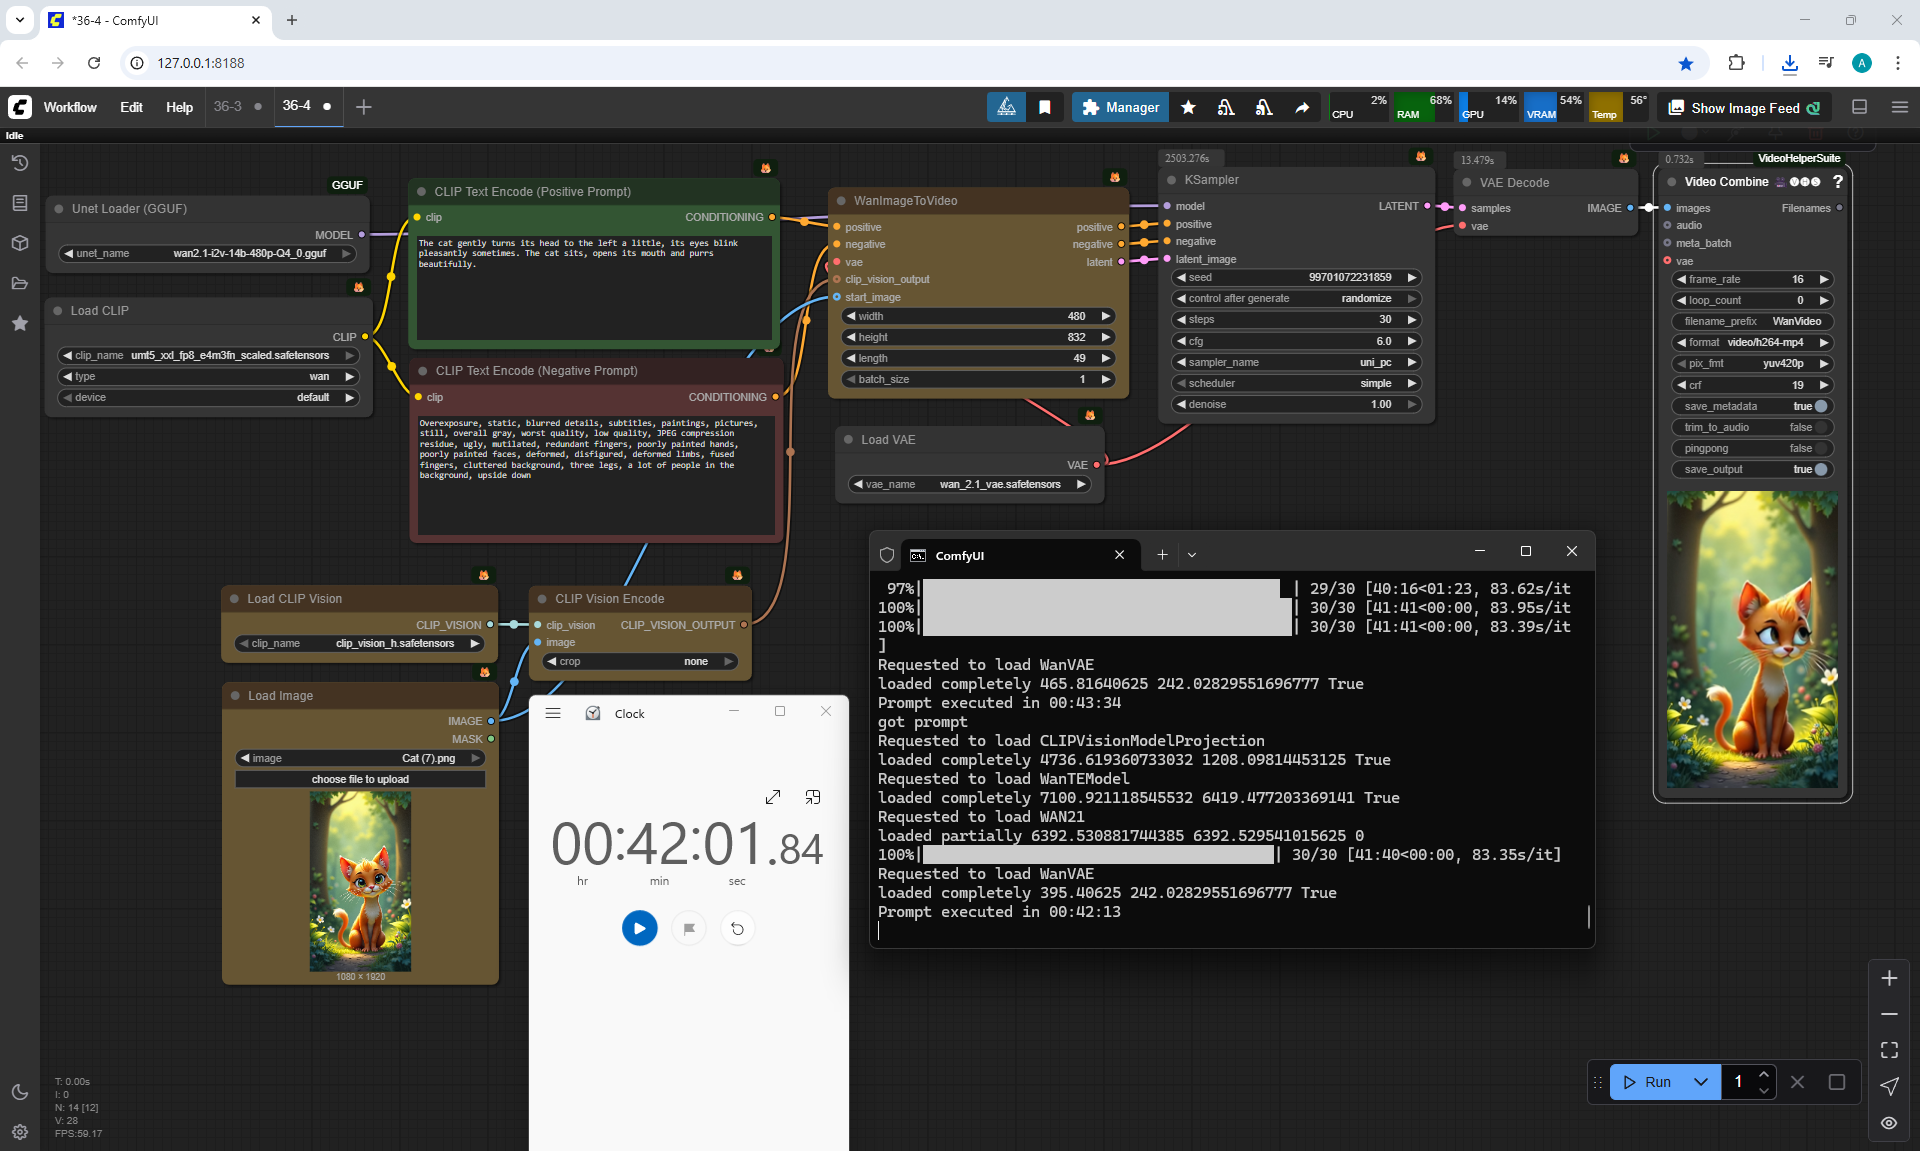Open the queue history sidebar icon

pos(20,163)
